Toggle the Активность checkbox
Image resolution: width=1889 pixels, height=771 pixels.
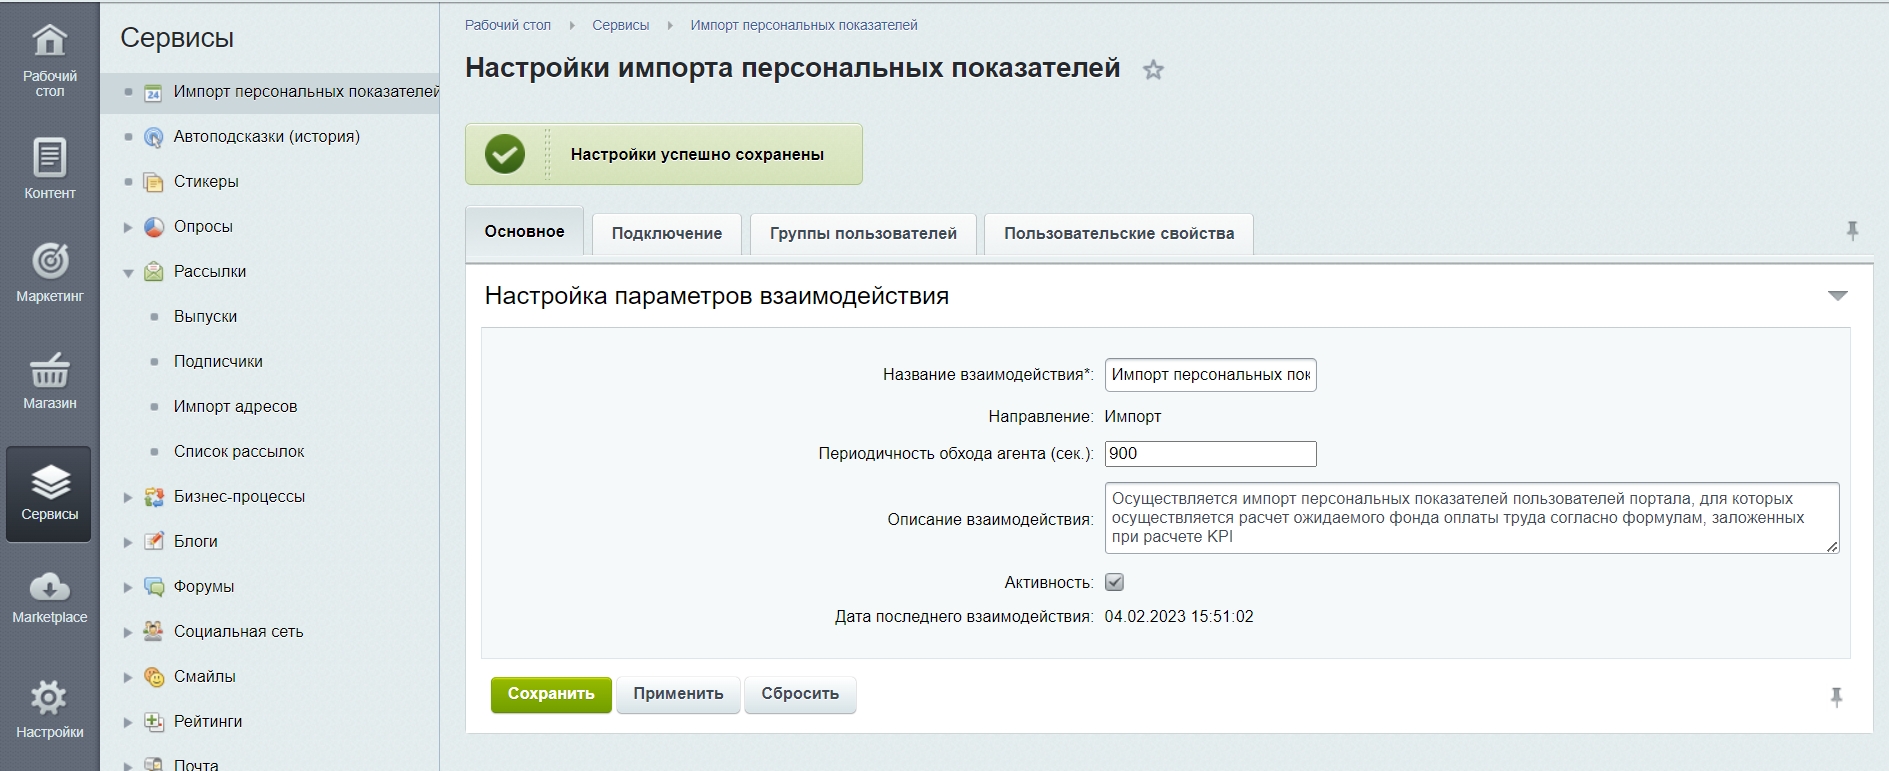tap(1114, 582)
